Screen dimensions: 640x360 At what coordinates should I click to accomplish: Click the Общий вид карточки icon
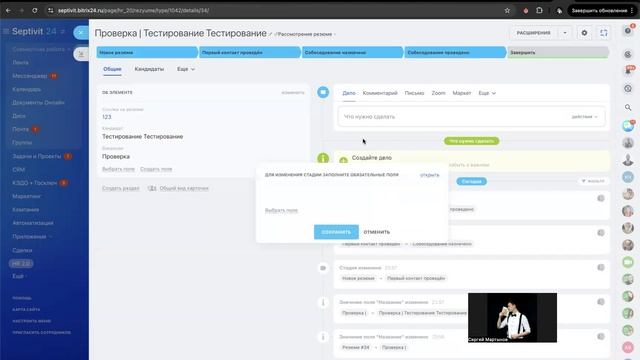coord(152,188)
